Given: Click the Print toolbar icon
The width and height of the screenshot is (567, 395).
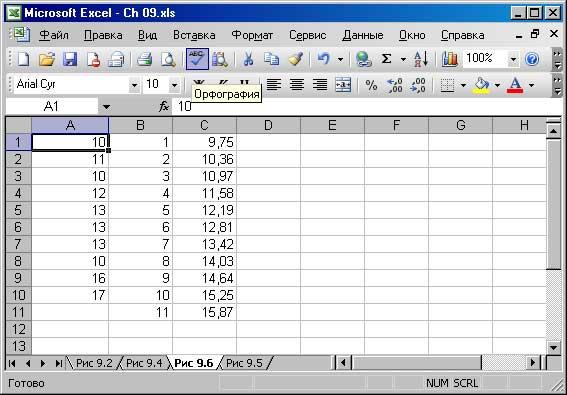Looking at the screenshot, I should coord(144,59).
